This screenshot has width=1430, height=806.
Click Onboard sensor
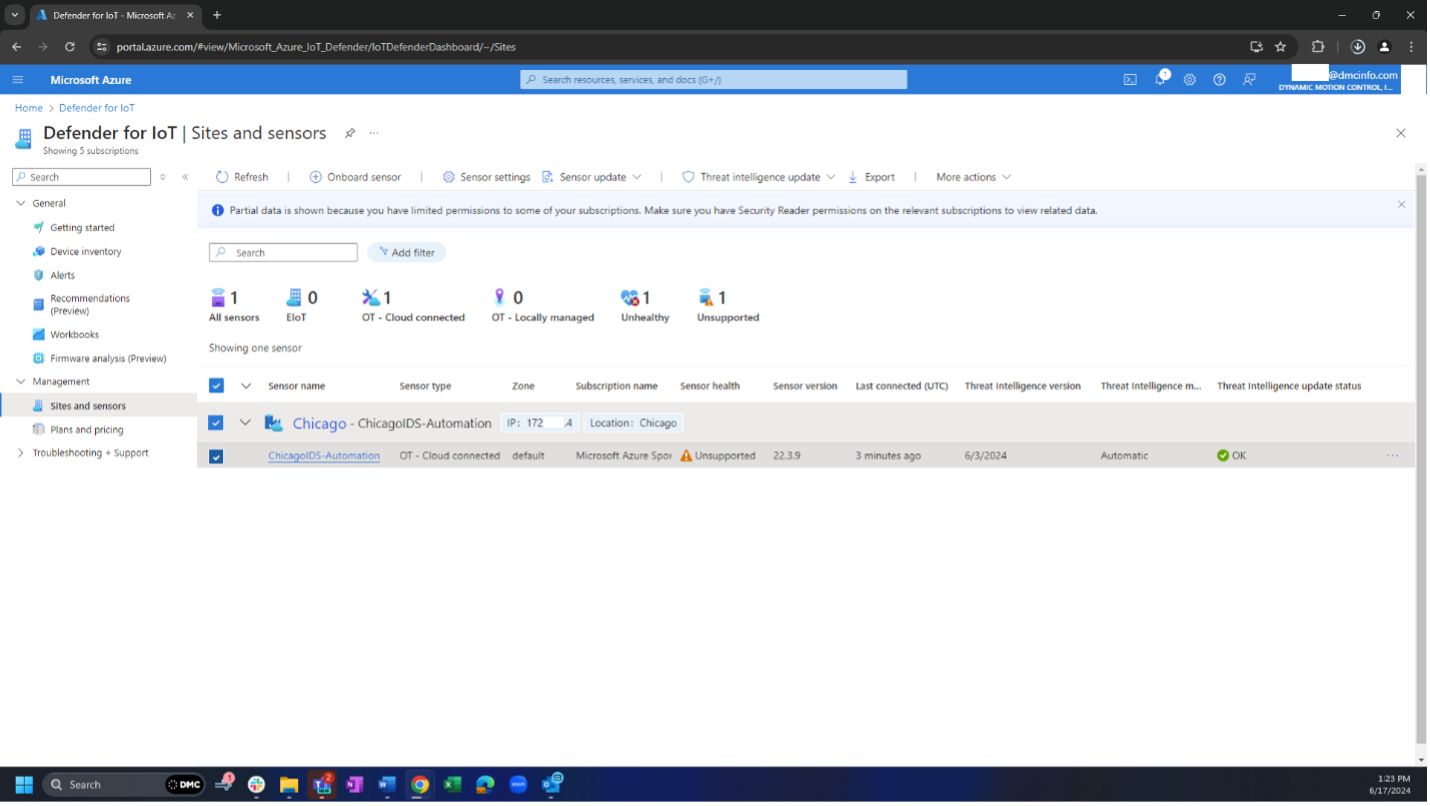pos(355,177)
